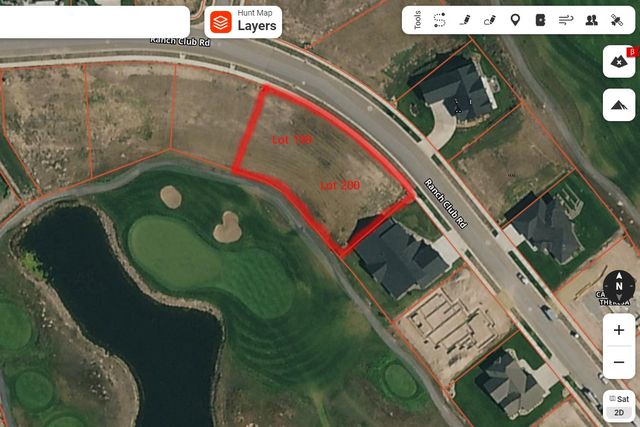Image resolution: width=640 pixels, height=427 pixels.
Task: Open the wind forecast tool
Action: click(566, 20)
